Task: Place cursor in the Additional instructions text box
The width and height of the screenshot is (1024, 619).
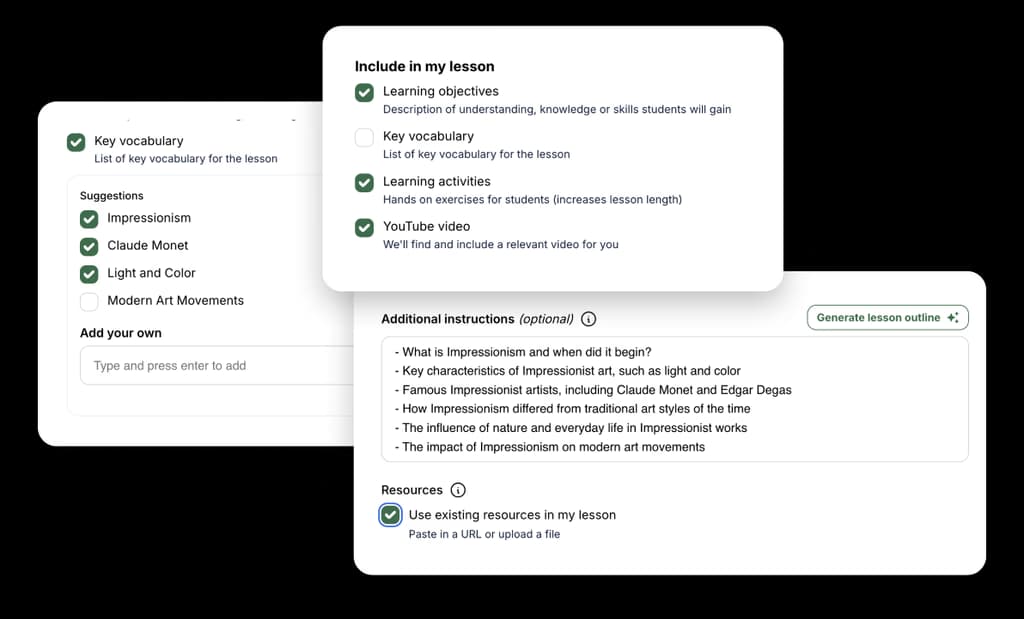Action: (675, 400)
